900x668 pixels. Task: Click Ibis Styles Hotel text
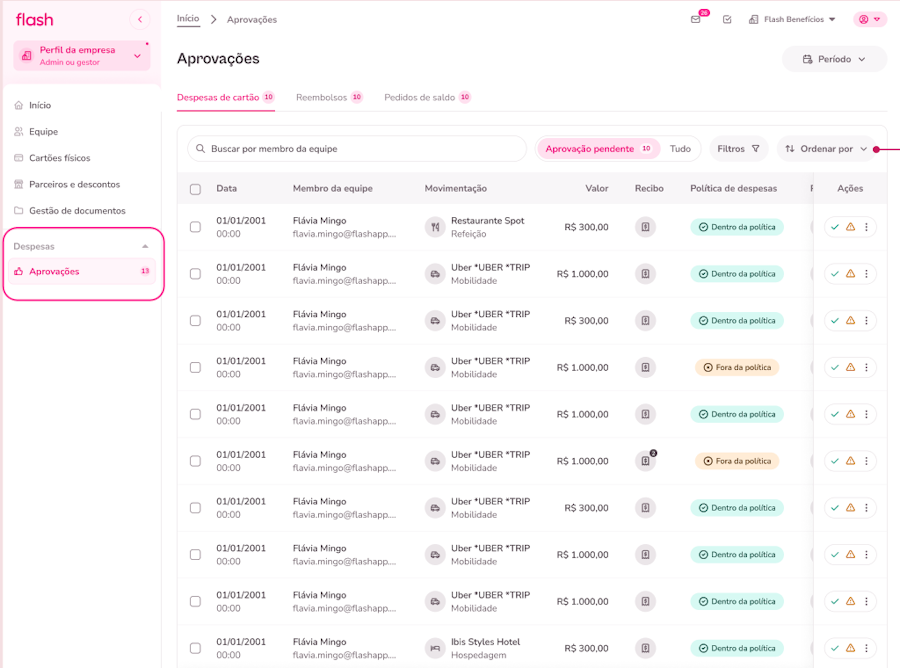coord(485,642)
